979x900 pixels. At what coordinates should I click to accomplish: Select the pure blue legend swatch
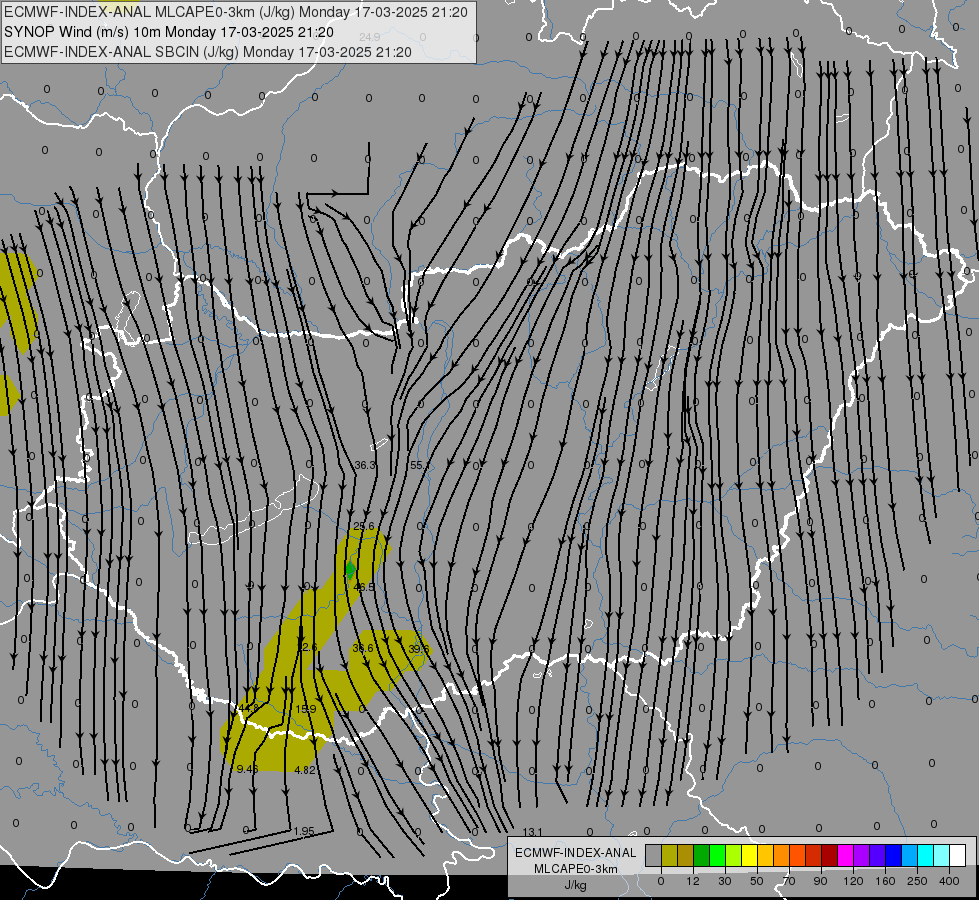[x=893, y=856]
